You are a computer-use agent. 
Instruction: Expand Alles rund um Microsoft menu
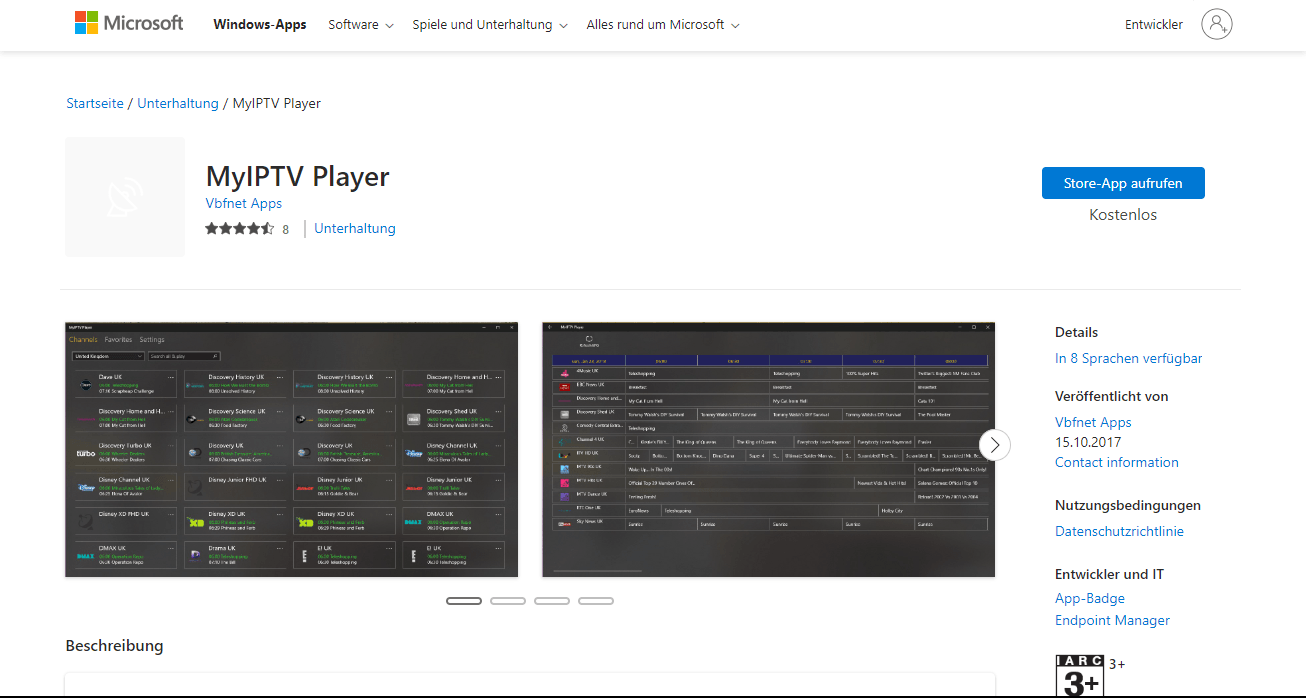pos(663,25)
